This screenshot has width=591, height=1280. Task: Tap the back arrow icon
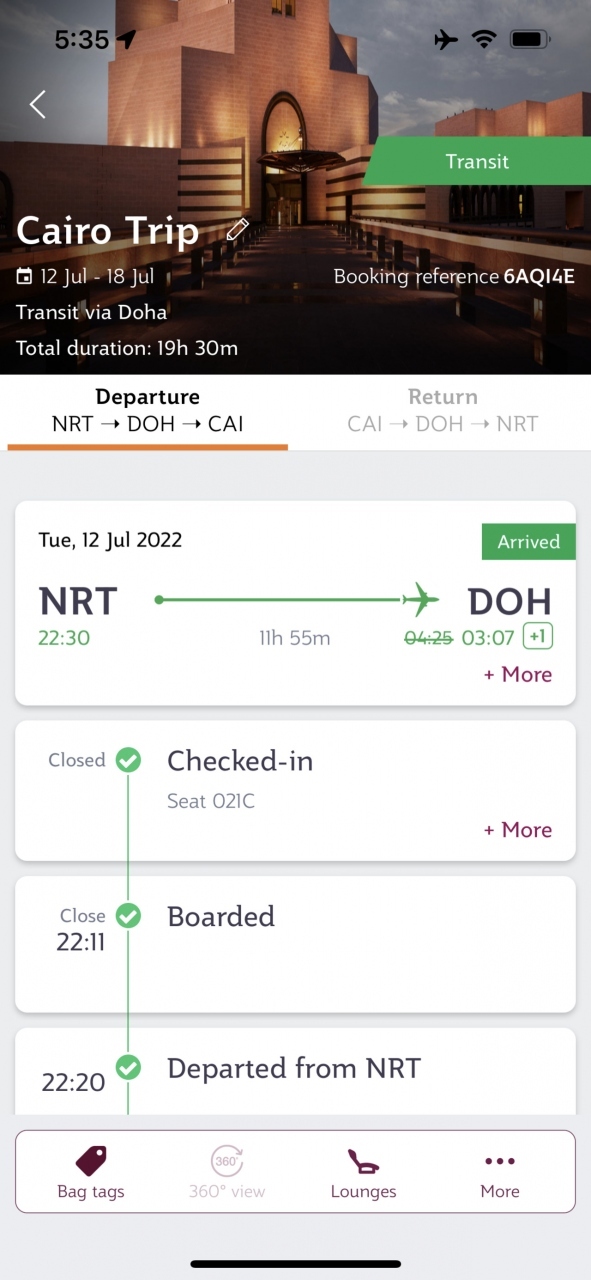coord(38,104)
